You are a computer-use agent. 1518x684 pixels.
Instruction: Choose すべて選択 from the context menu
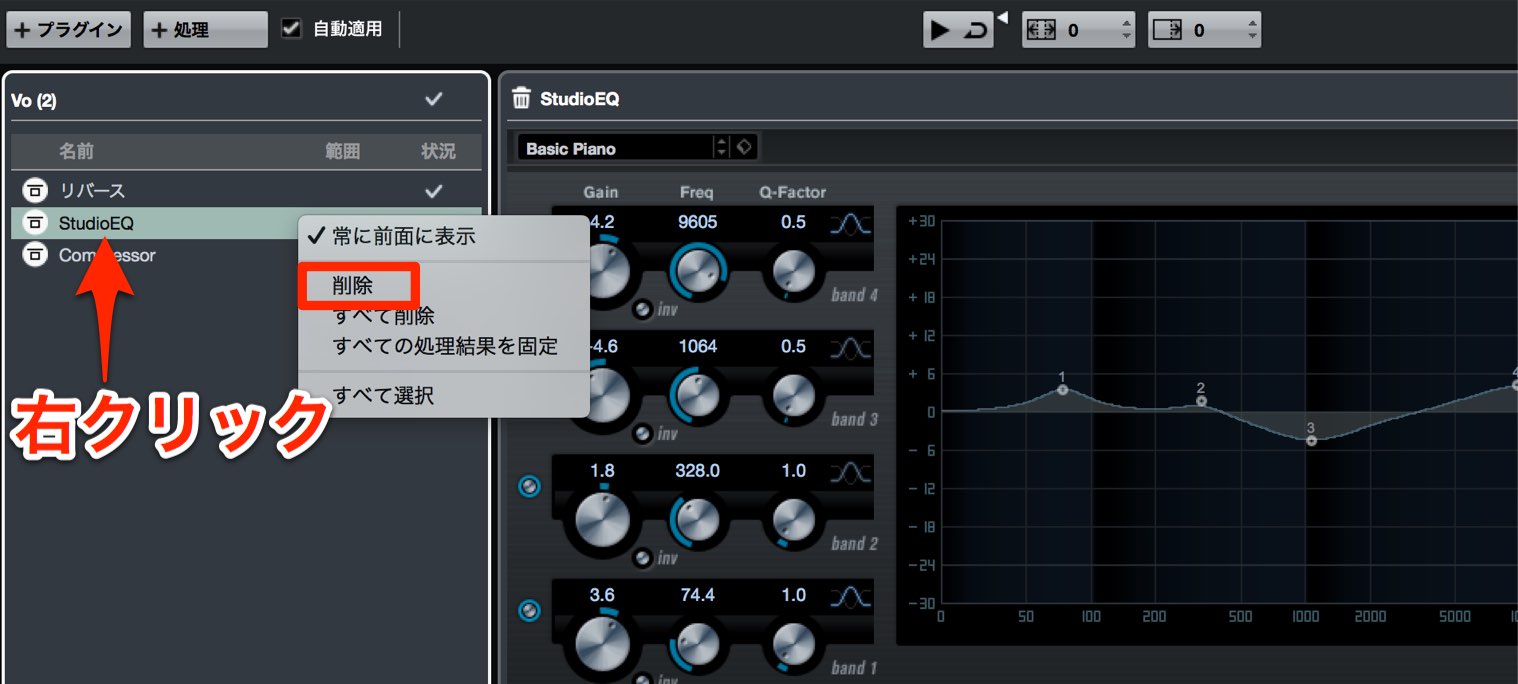point(443,395)
